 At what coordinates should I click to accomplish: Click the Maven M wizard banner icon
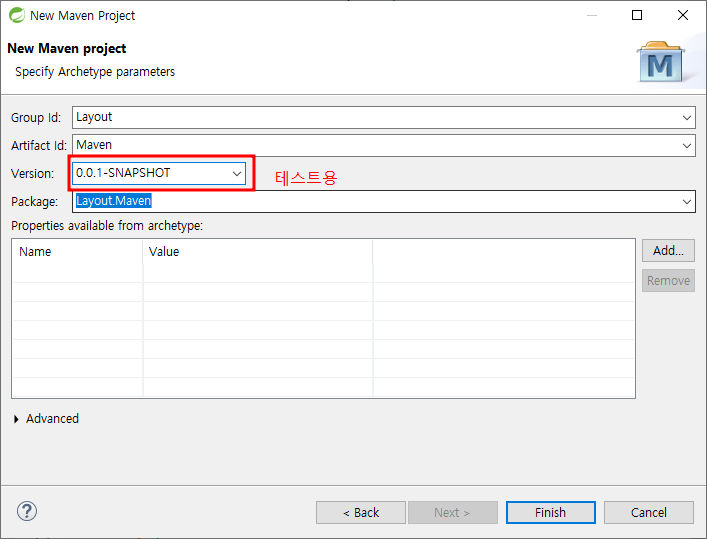point(661,62)
